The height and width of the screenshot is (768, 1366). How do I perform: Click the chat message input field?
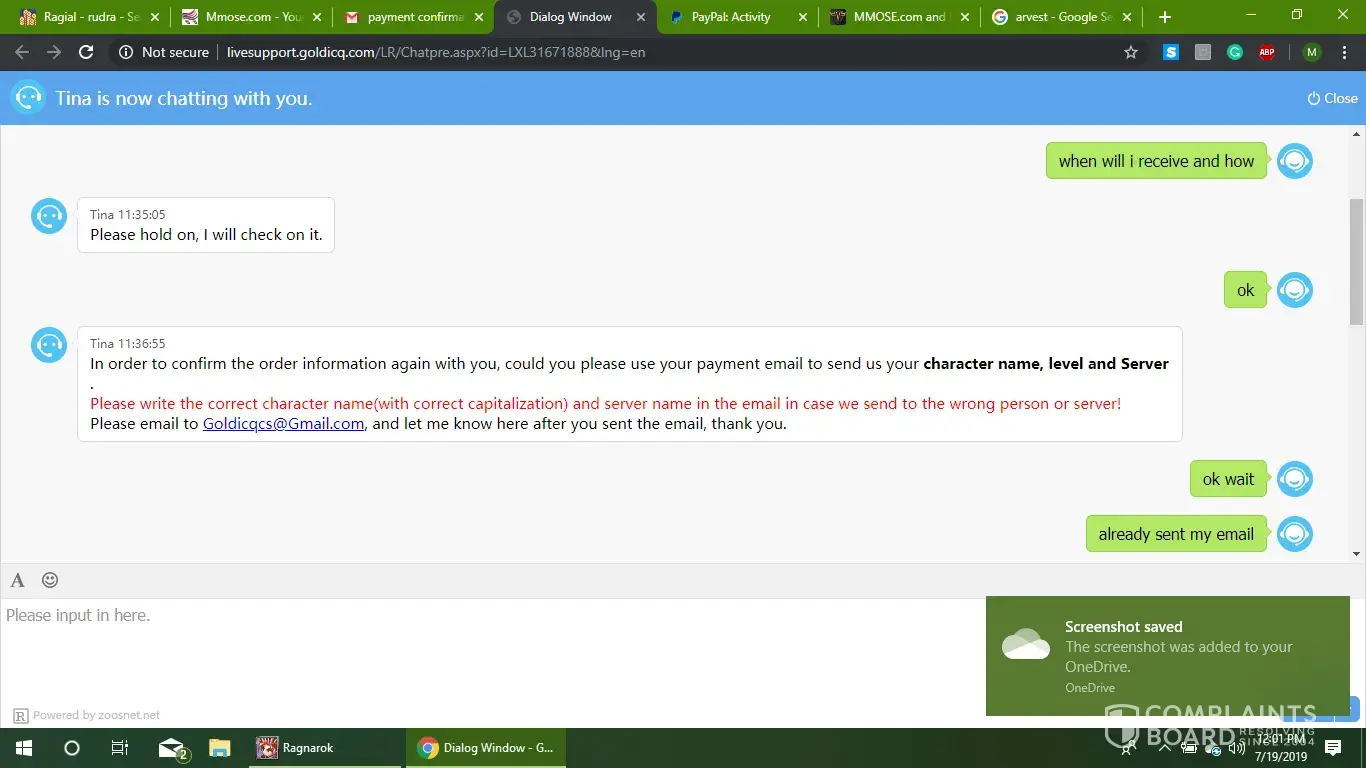tap(490, 650)
